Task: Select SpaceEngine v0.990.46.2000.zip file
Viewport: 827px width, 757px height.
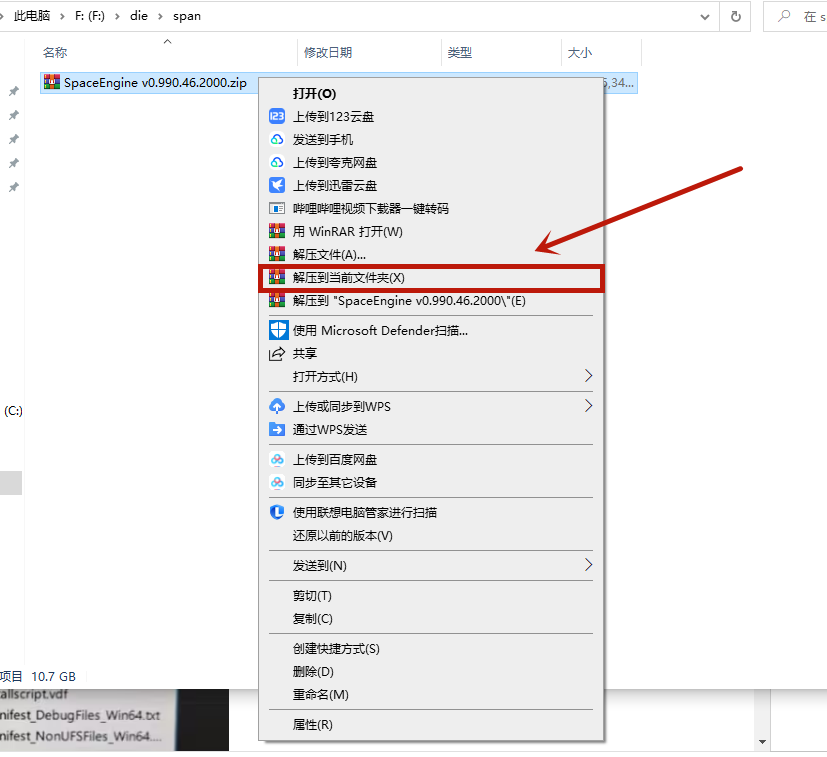Action: (155, 83)
